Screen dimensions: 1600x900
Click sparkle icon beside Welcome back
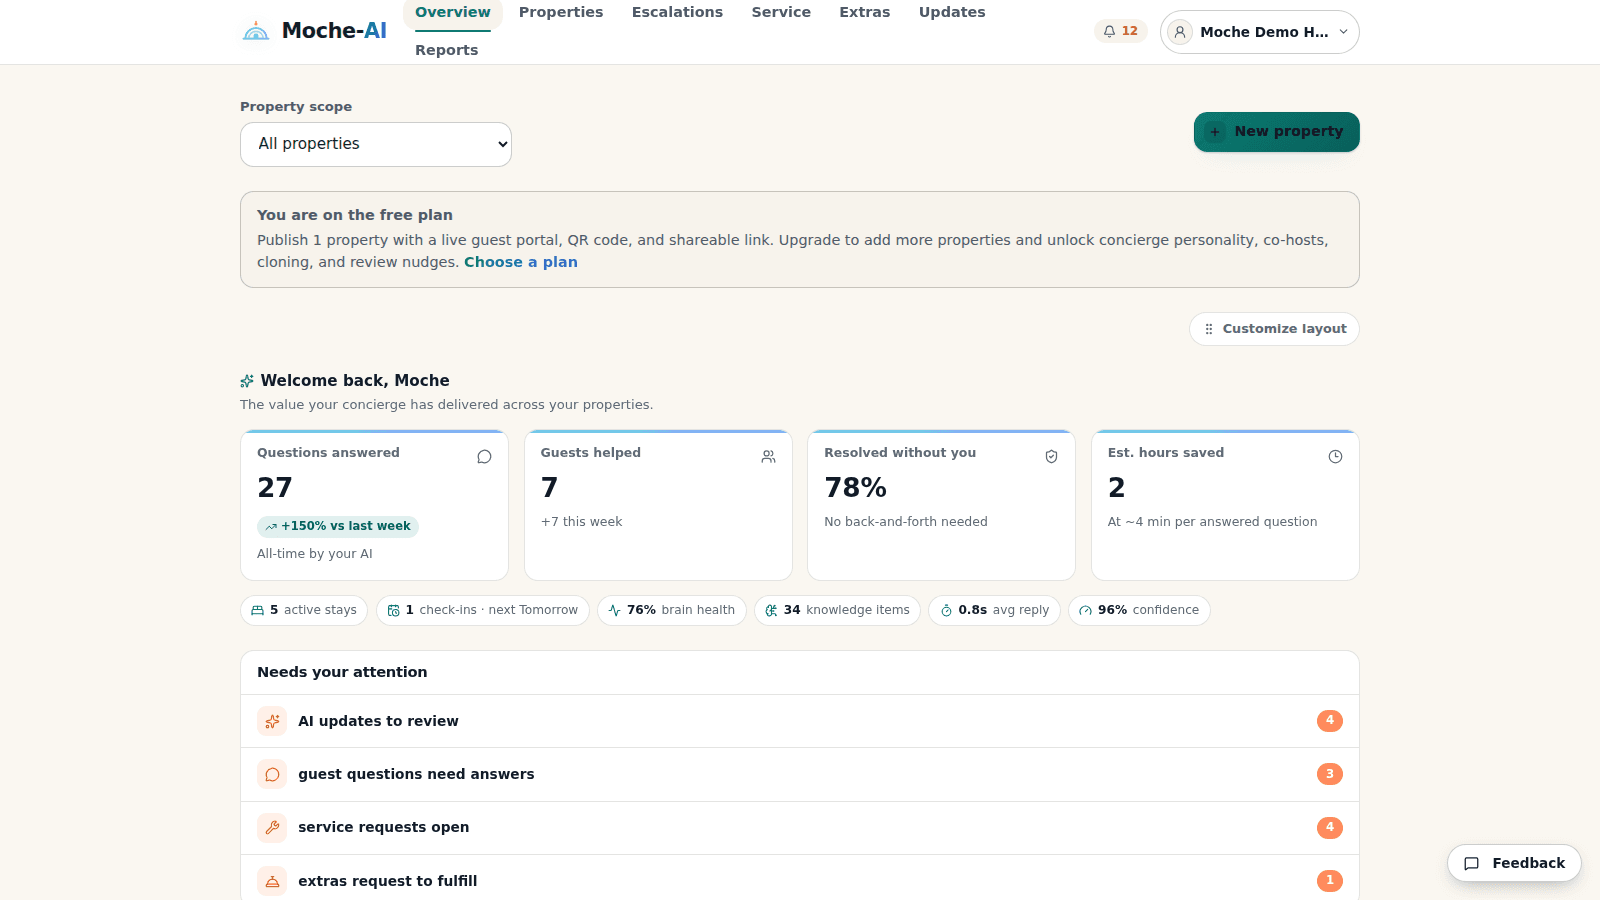pos(247,381)
